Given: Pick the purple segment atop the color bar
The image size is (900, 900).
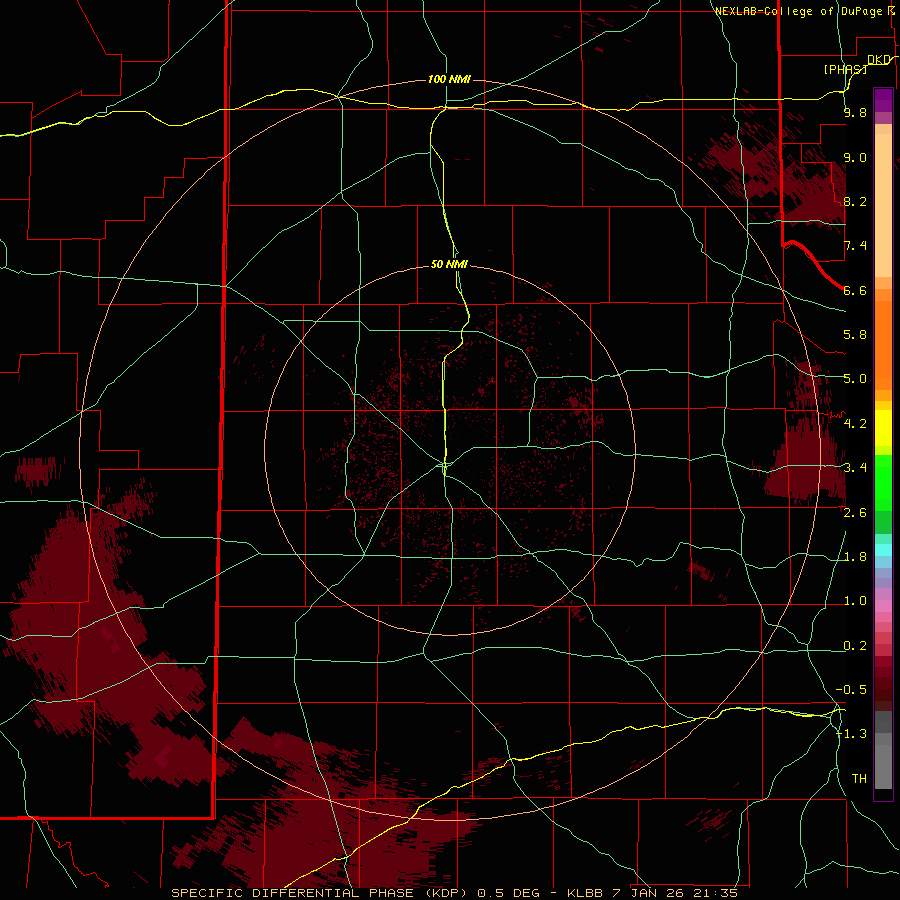Looking at the screenshot, I should pos(883,100).
